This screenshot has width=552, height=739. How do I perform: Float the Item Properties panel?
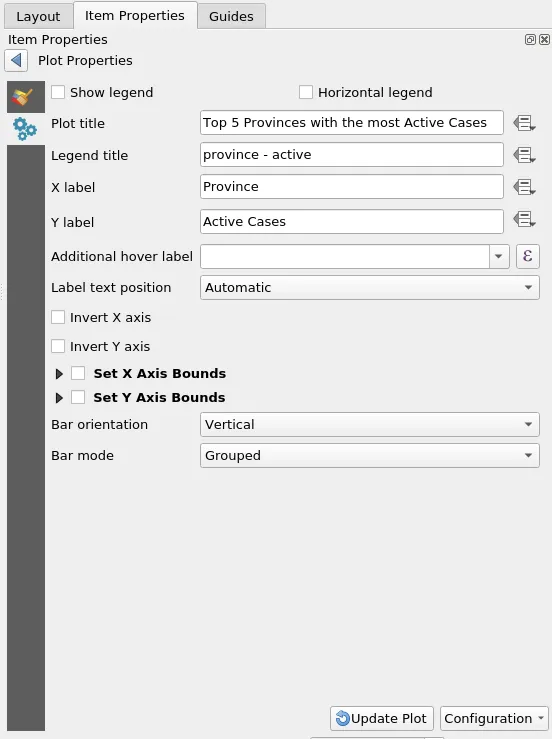pos(530,40)
